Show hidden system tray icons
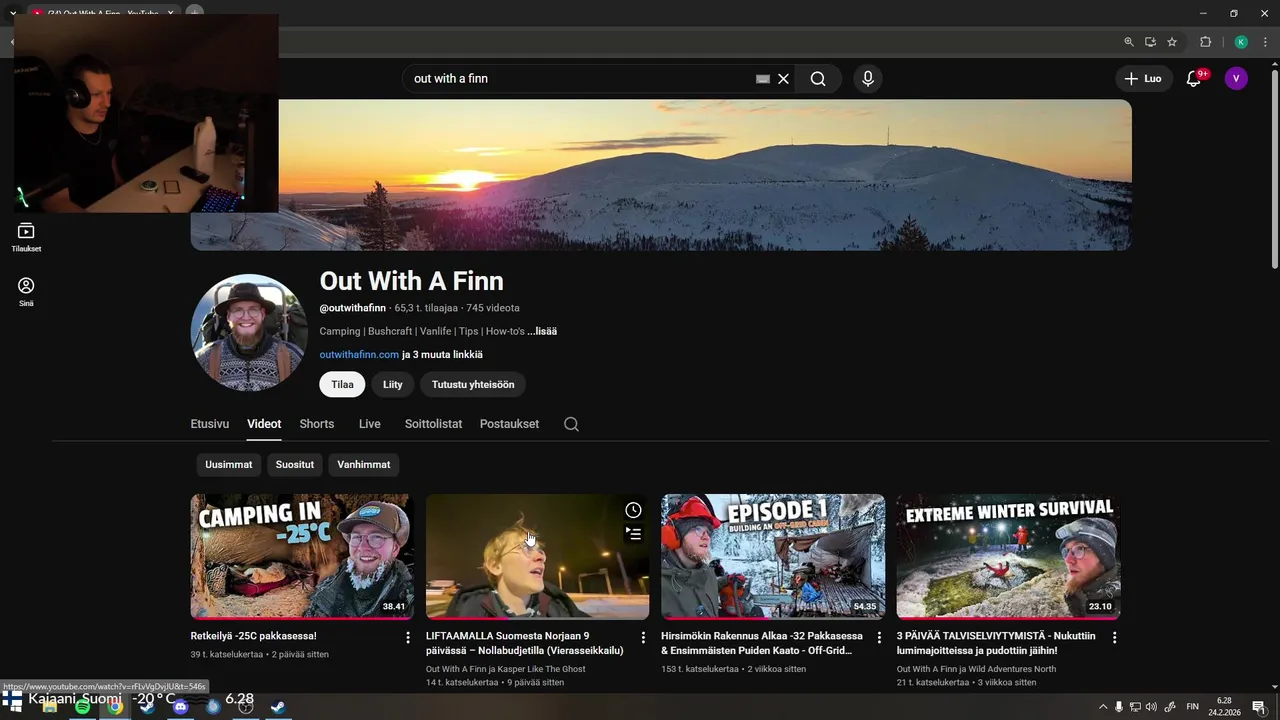This screenshot has height=720, width=1280. pos(1103,707)
